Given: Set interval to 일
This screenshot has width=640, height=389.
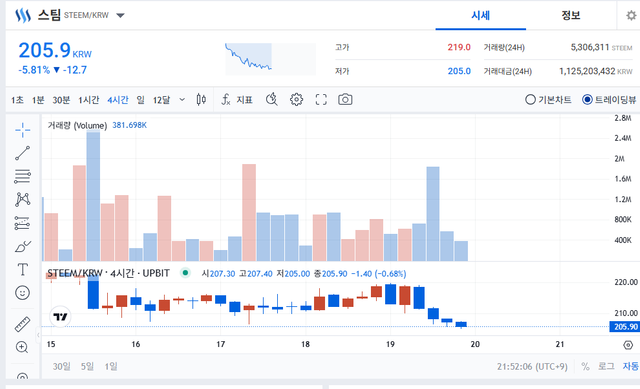Looking at the screenshot, I should (140, 100).
